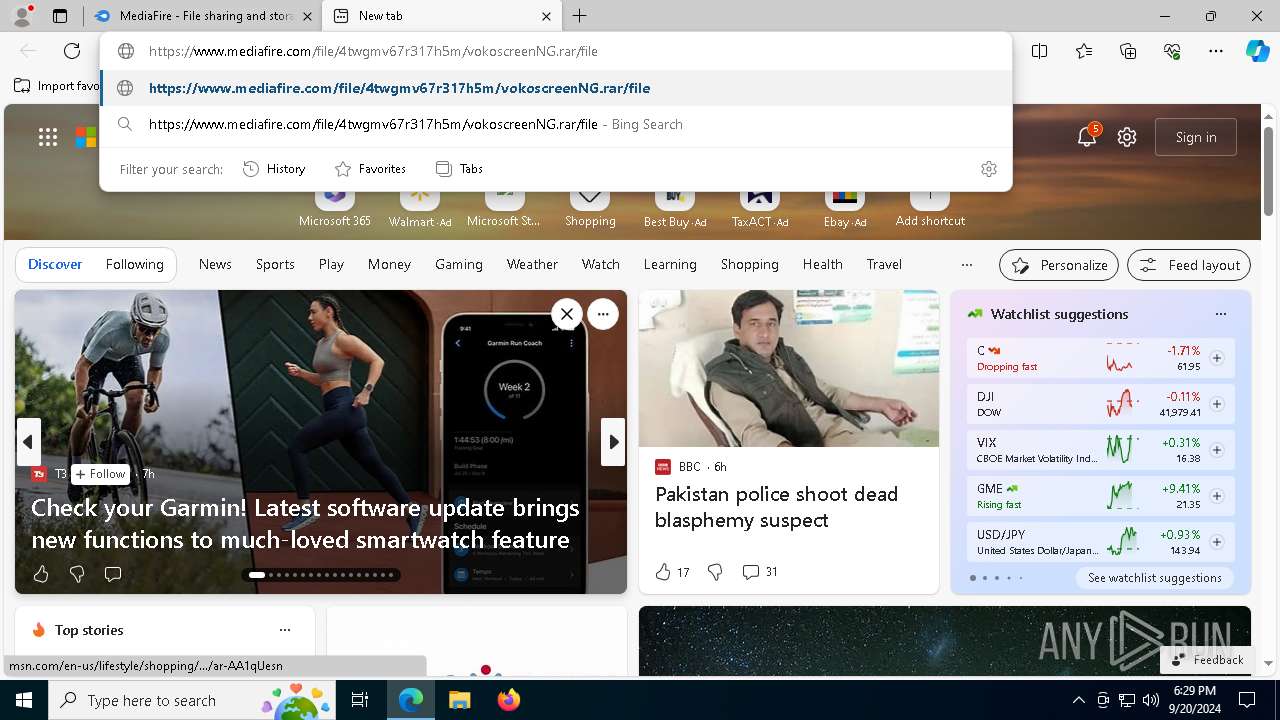Viewport: 1280px width, 720px height.
Task: Select the highlighted mediafire URL suggestion
Action: tap(556, 88)
